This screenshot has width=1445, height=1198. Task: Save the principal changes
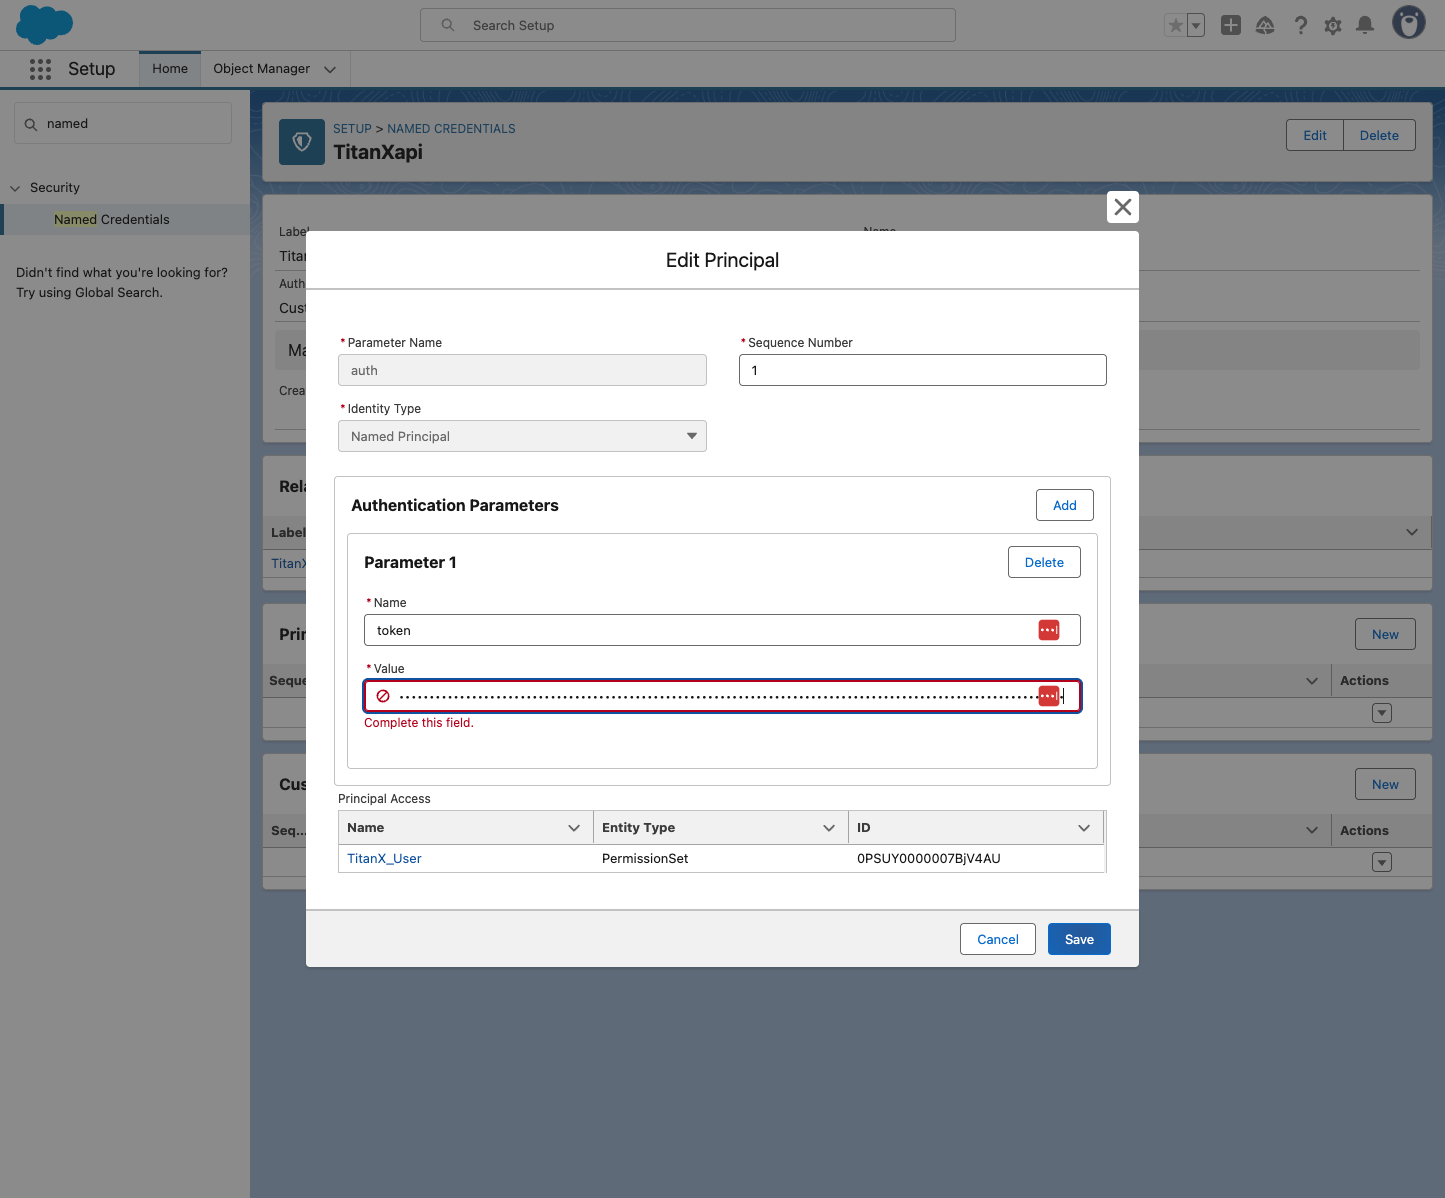pyautogui.click(x=1079, y=939)
